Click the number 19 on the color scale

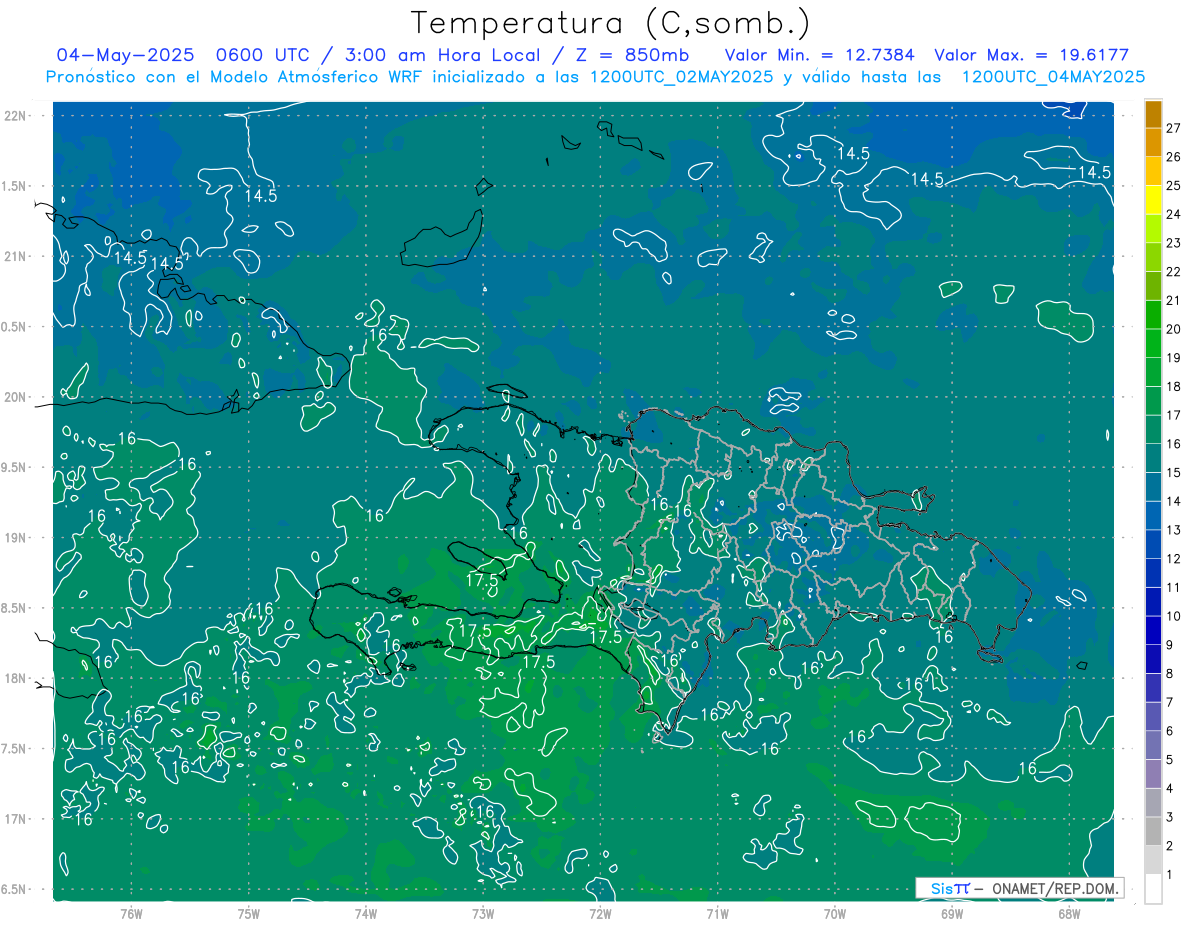pos(1174,358)
